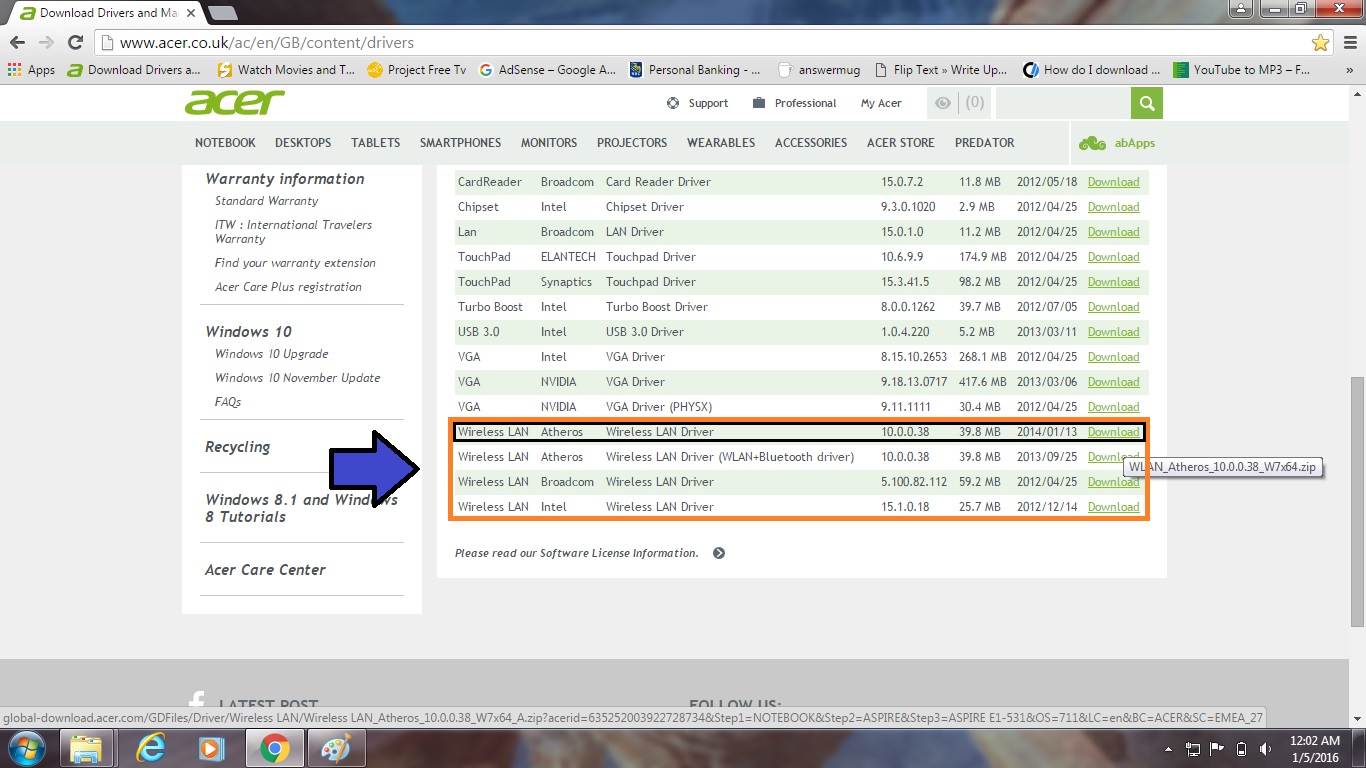Open the Watch Movies bookmark
Image resolution: width=1366 pixels, height=768 pixels.
click(x=286, y=70)
